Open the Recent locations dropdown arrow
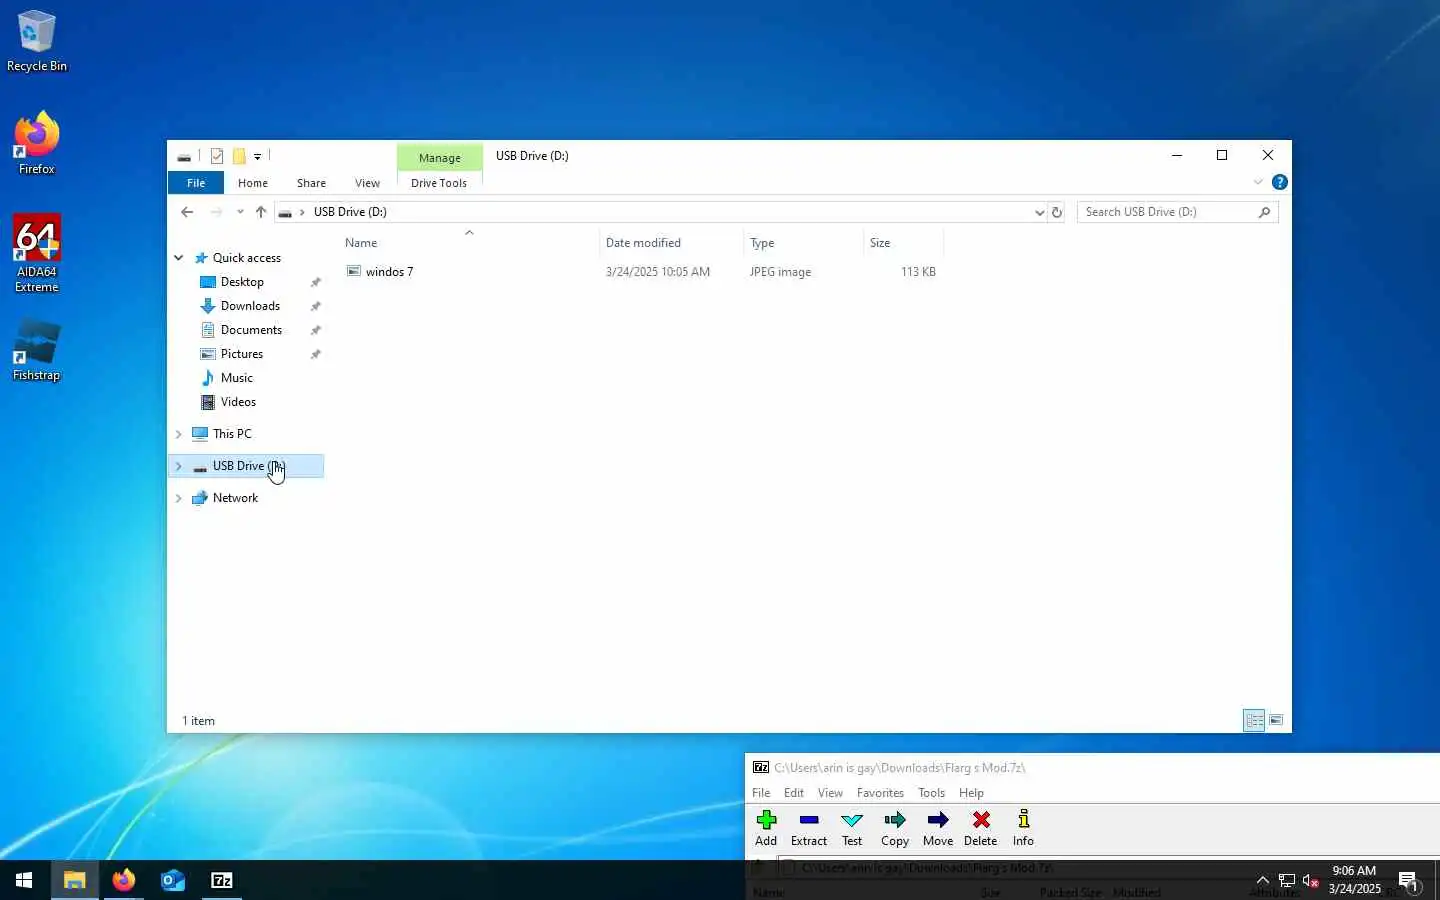This screenshot has height=900, width=1440. (240, 212)
